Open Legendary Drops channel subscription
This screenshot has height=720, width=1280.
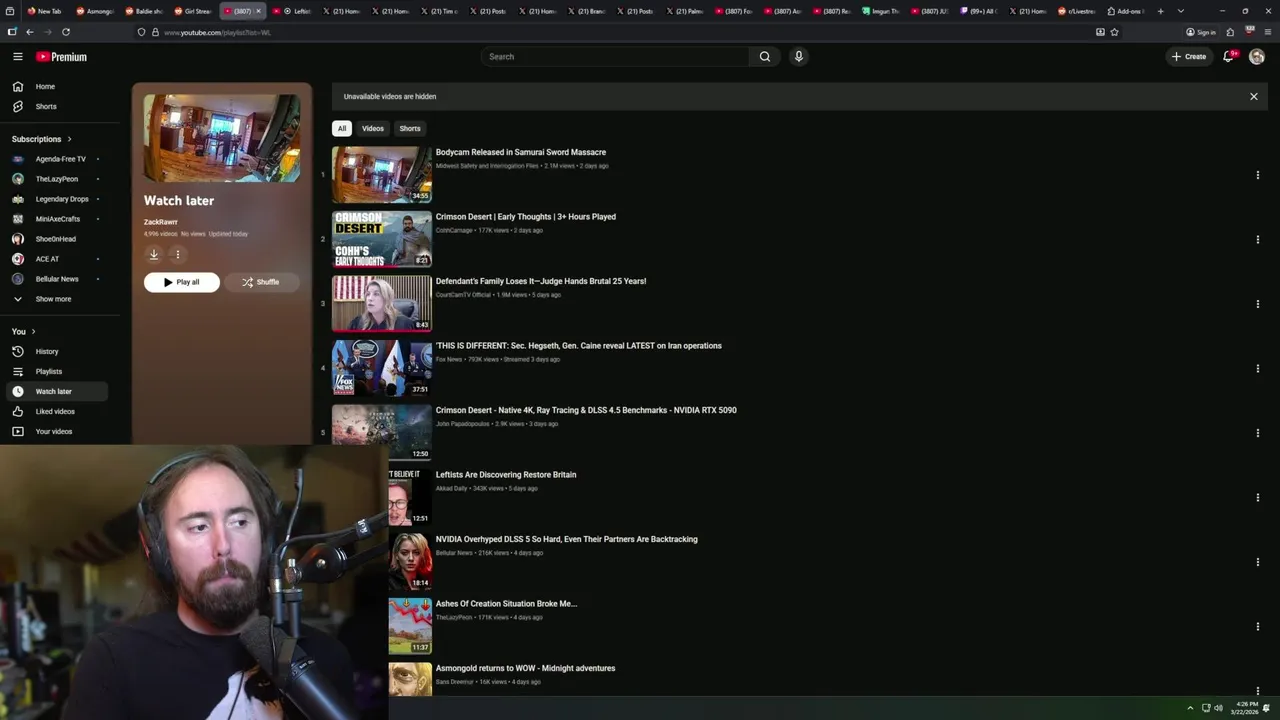(x=56, y=199)
